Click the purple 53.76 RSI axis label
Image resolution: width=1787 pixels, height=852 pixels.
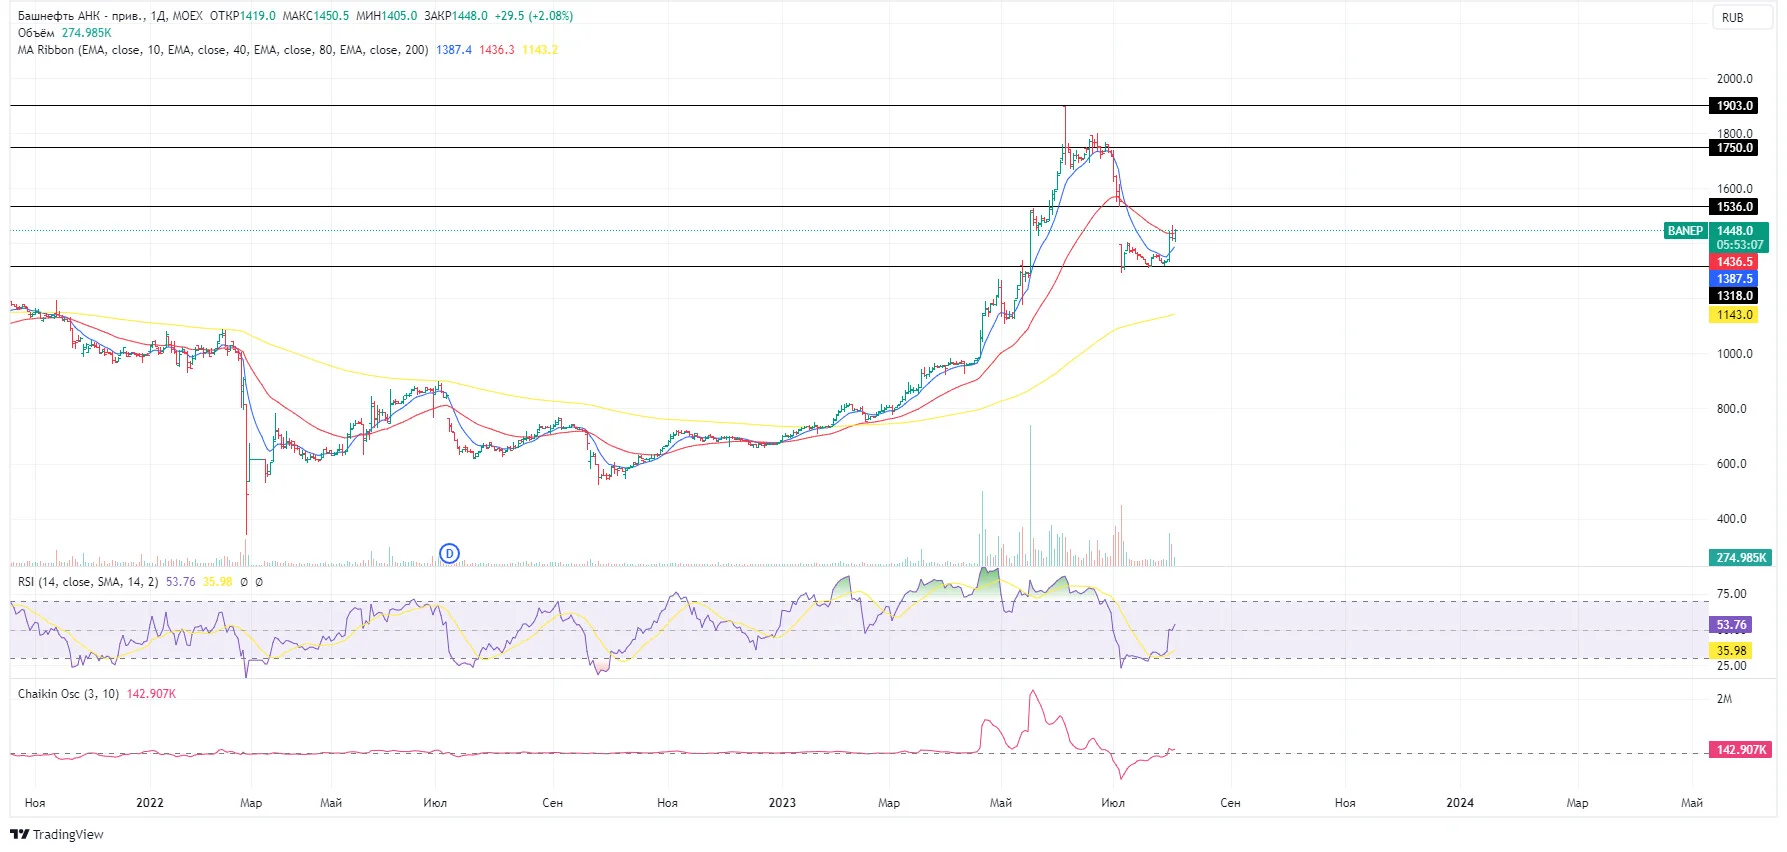(x=1732, y=625)
